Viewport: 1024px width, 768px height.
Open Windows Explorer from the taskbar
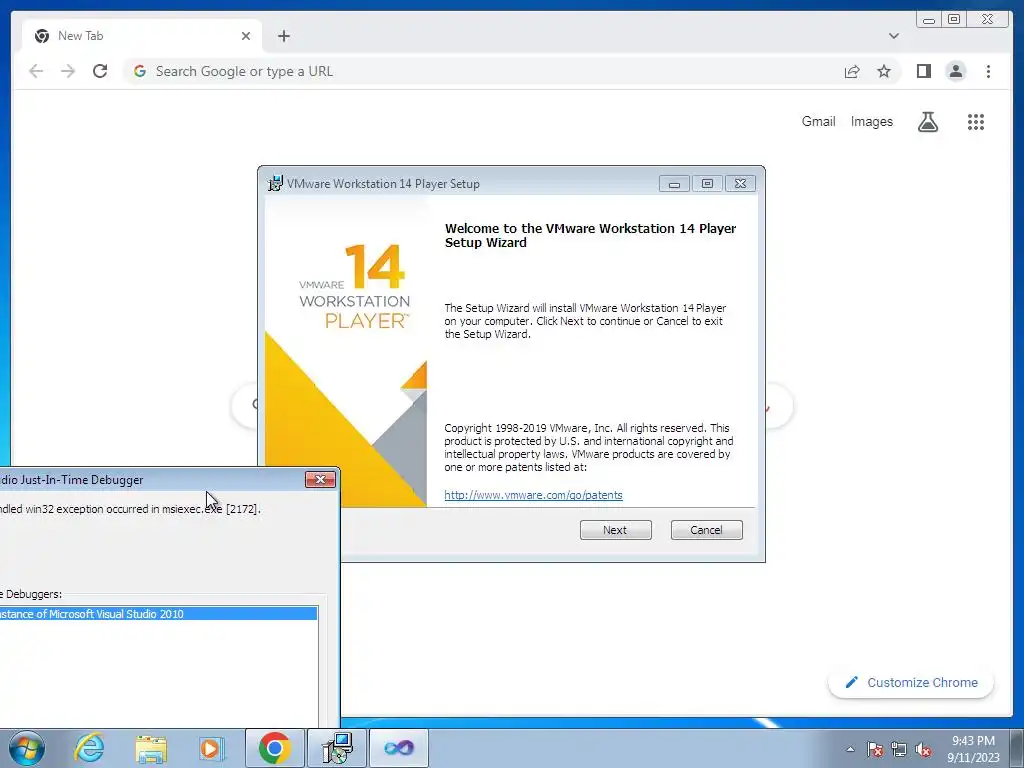tap(151, 748)
